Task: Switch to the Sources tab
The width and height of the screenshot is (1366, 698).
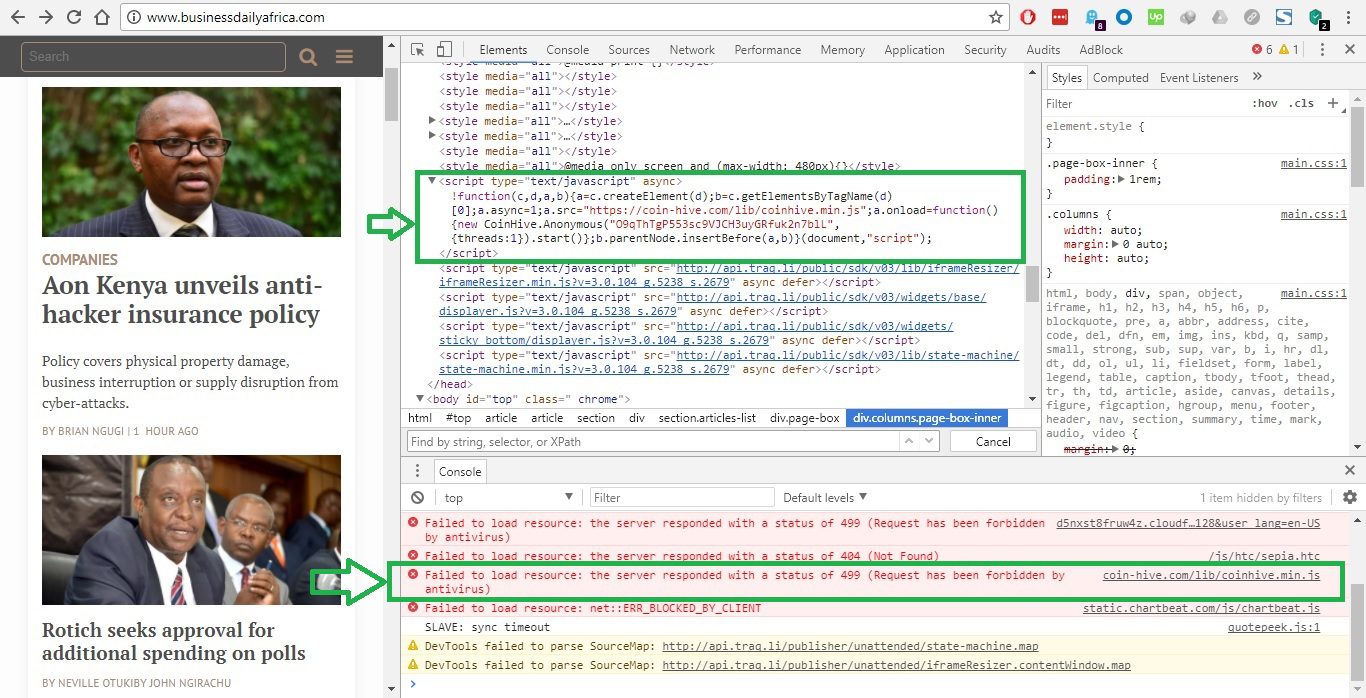Action: pos(629,49)
